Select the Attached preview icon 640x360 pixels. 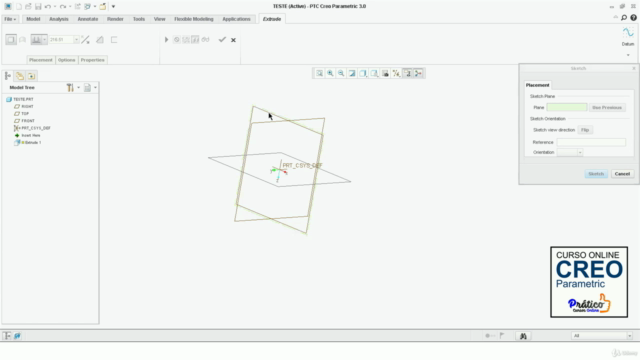click(195, 40)
